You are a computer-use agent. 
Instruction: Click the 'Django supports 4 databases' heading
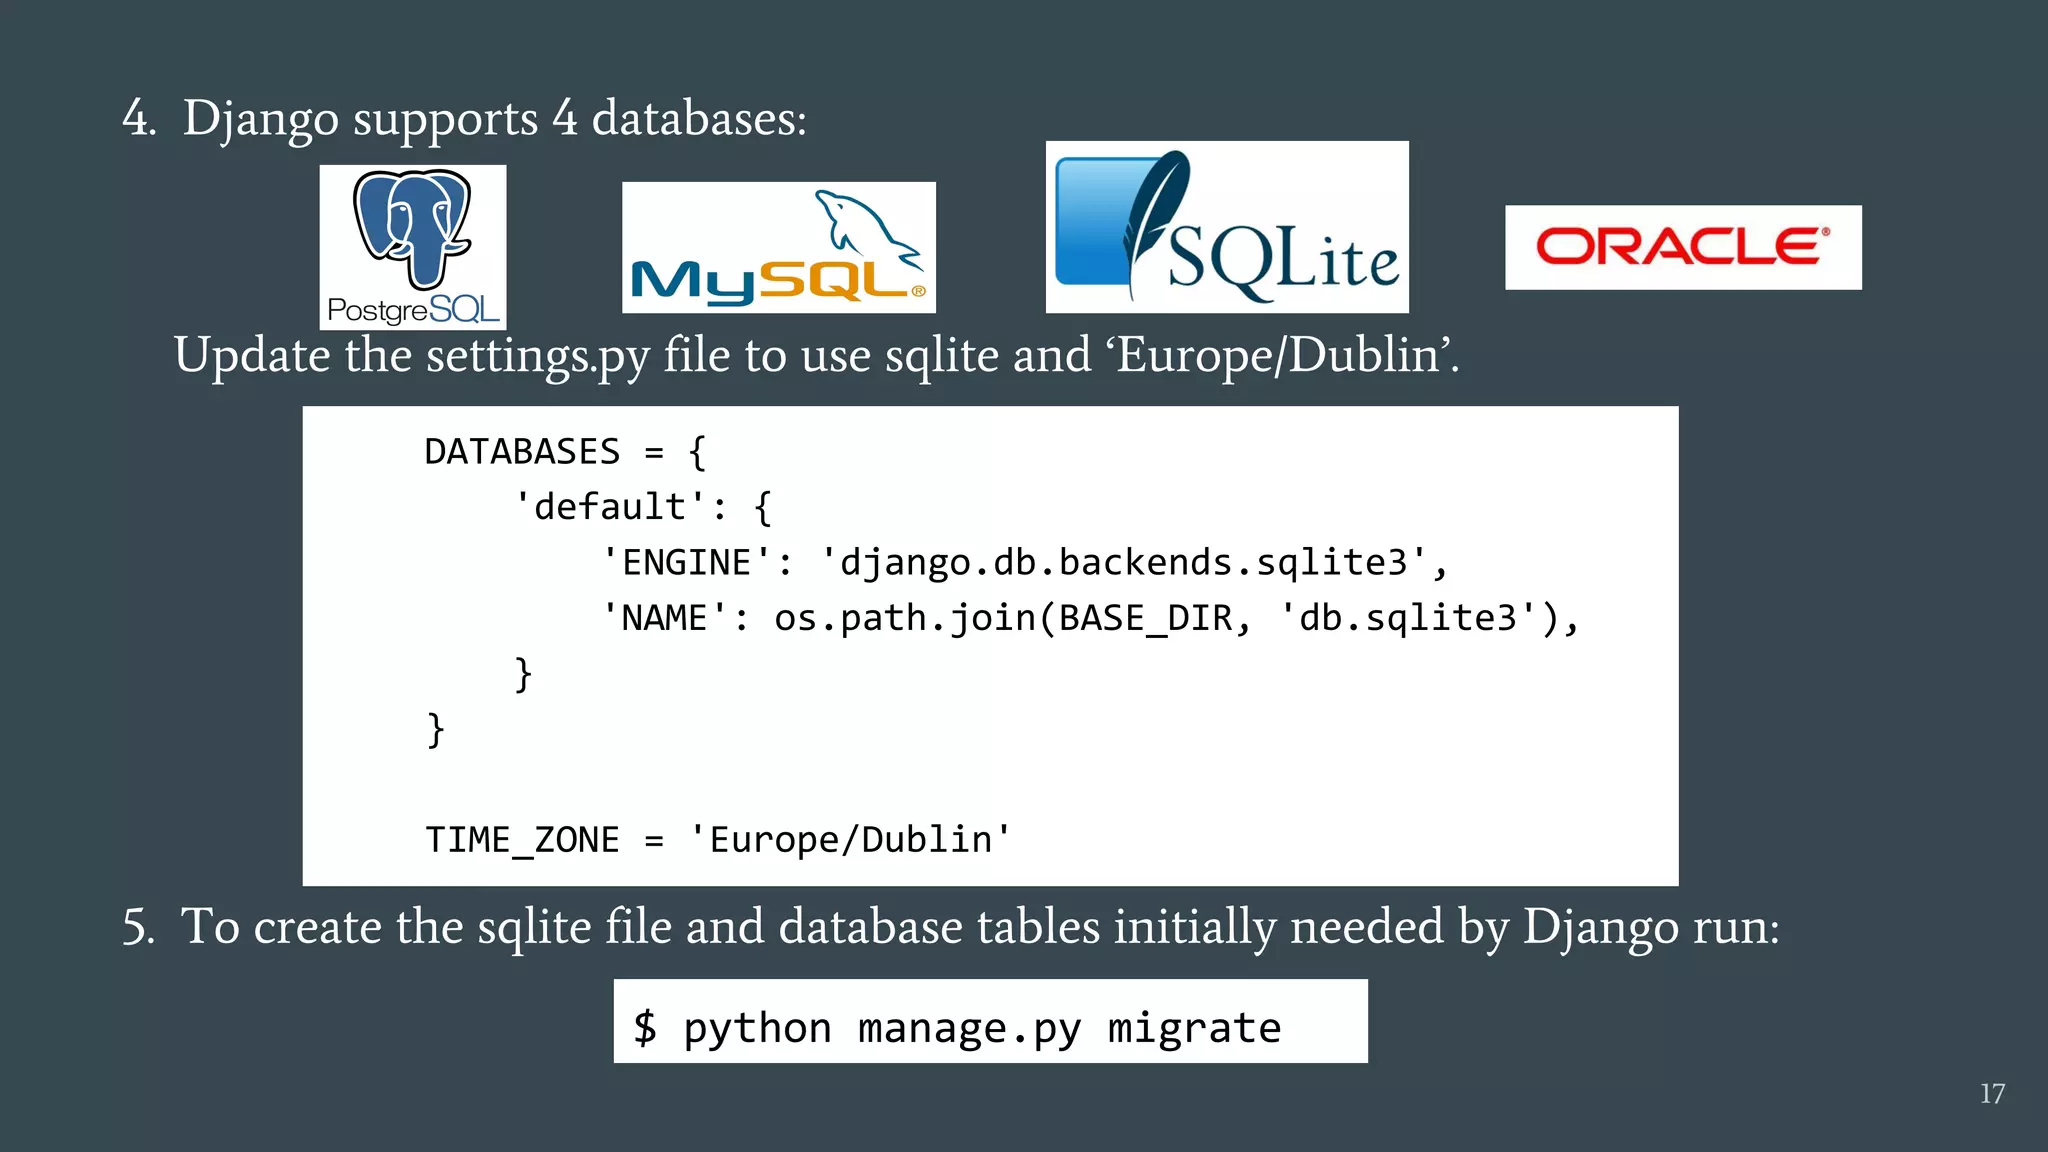(494, 119)
